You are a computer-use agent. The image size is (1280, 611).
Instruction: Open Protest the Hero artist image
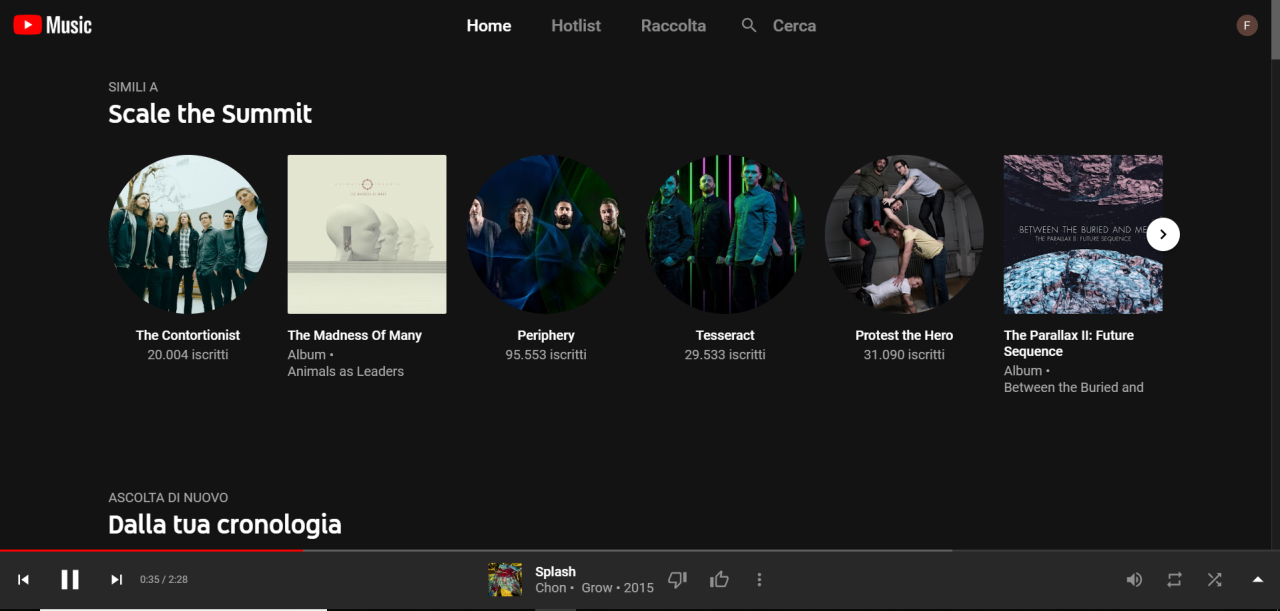(904, 234)
